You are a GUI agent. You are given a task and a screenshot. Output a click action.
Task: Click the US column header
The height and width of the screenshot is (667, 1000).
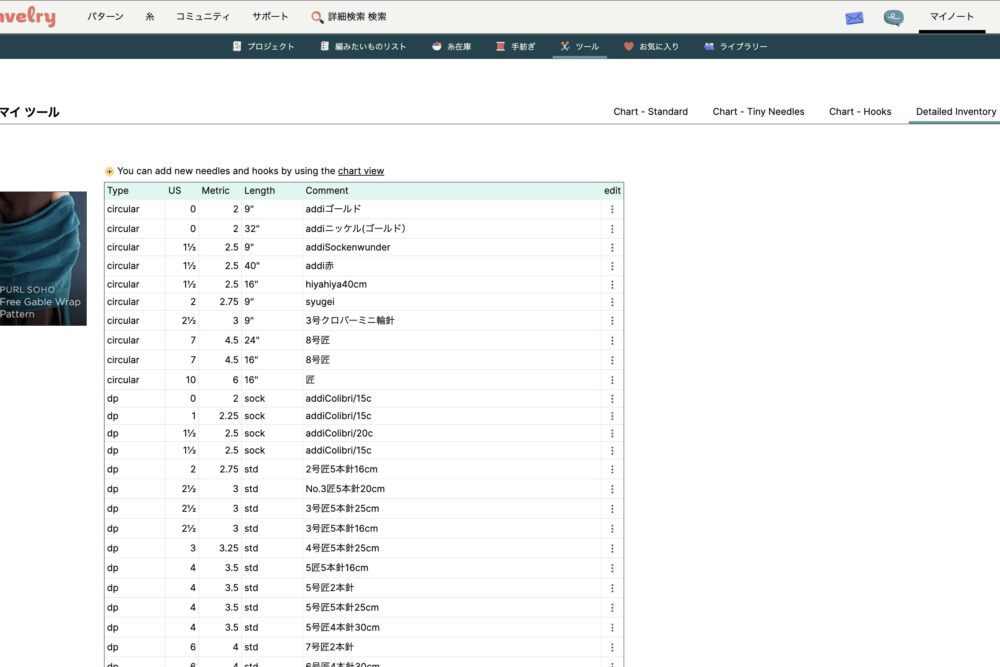coord(175,191)
